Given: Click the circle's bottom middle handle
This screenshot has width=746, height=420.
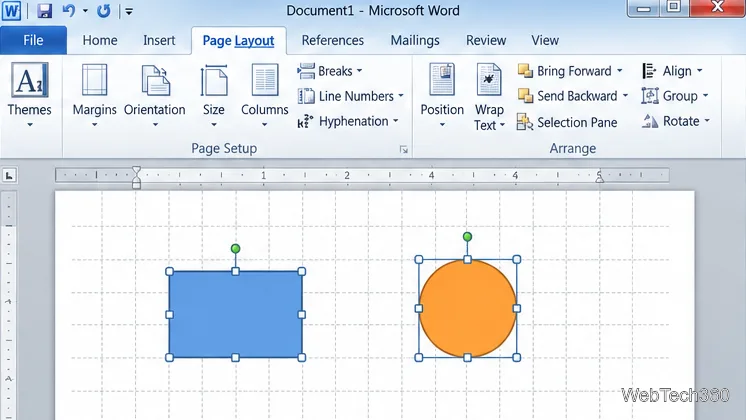Looking at the screenshot, I should [x=467, y=357].
